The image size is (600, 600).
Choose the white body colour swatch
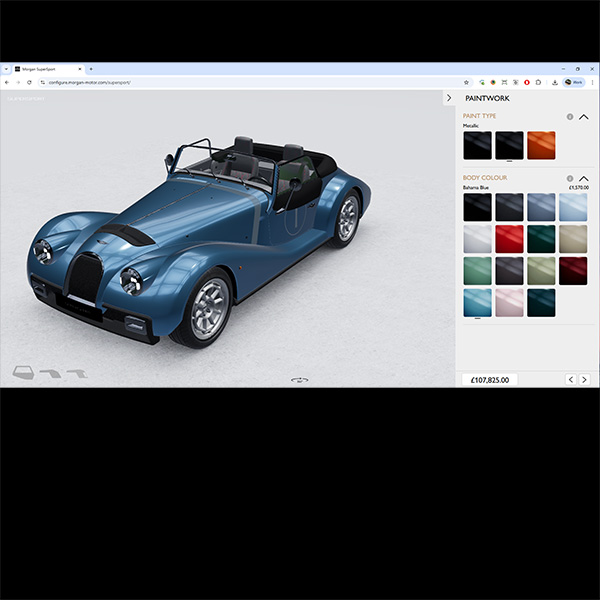pos(478,239)
